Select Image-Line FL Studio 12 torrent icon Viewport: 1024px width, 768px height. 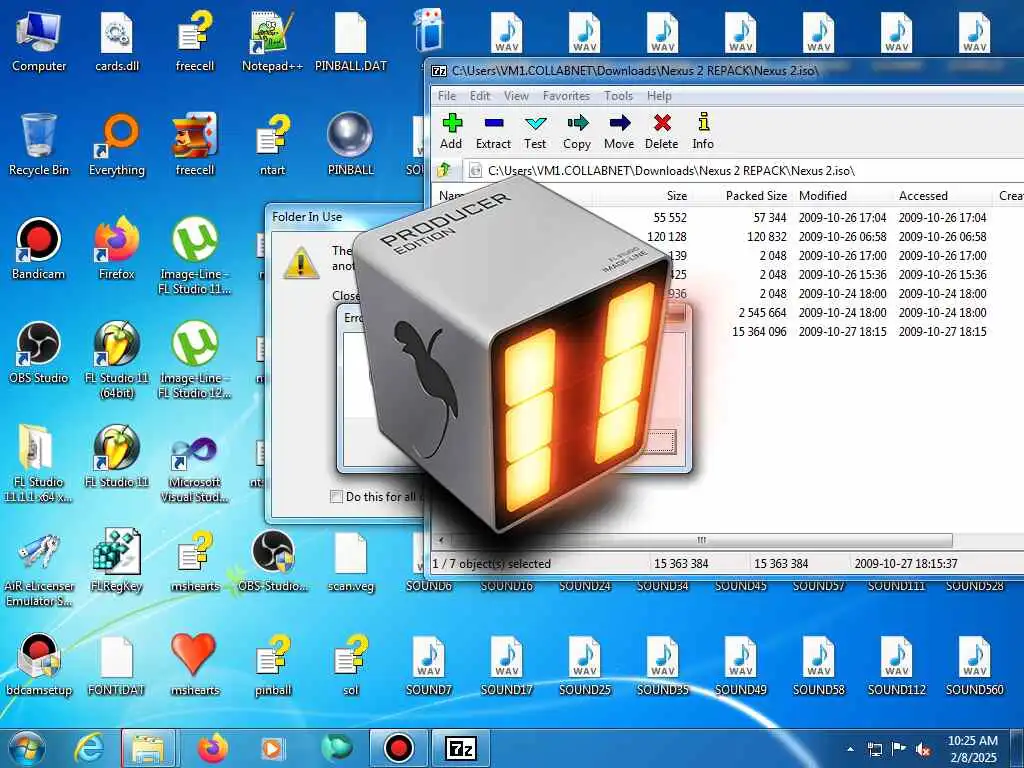[195, 360]
